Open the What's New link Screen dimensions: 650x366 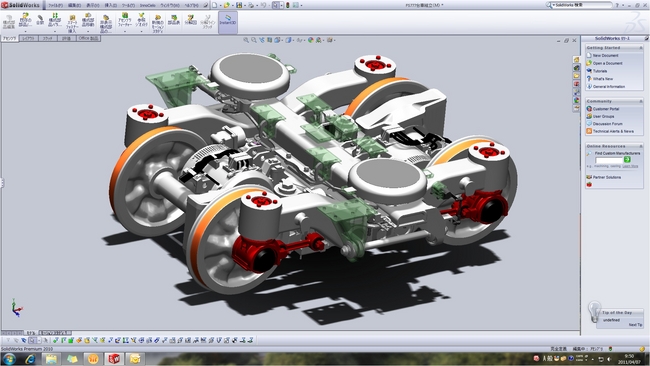pos(603,79)
